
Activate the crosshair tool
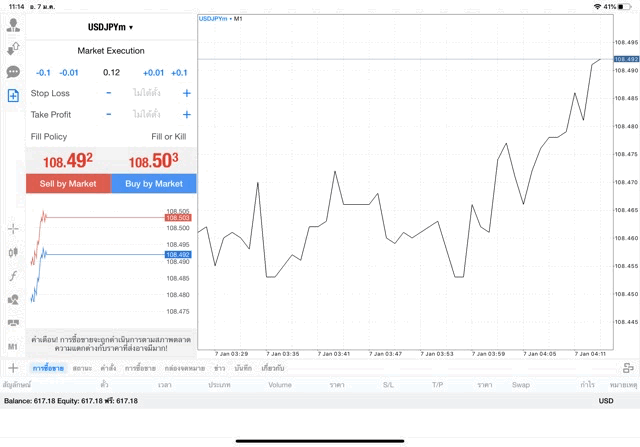pos(13,229)
